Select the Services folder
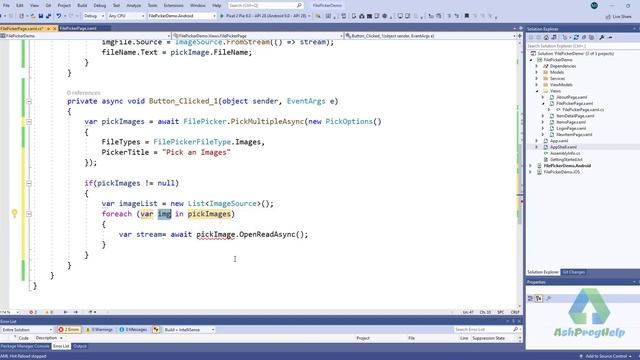The height and width of the screenshot is (360, 640). click(557, 78)
